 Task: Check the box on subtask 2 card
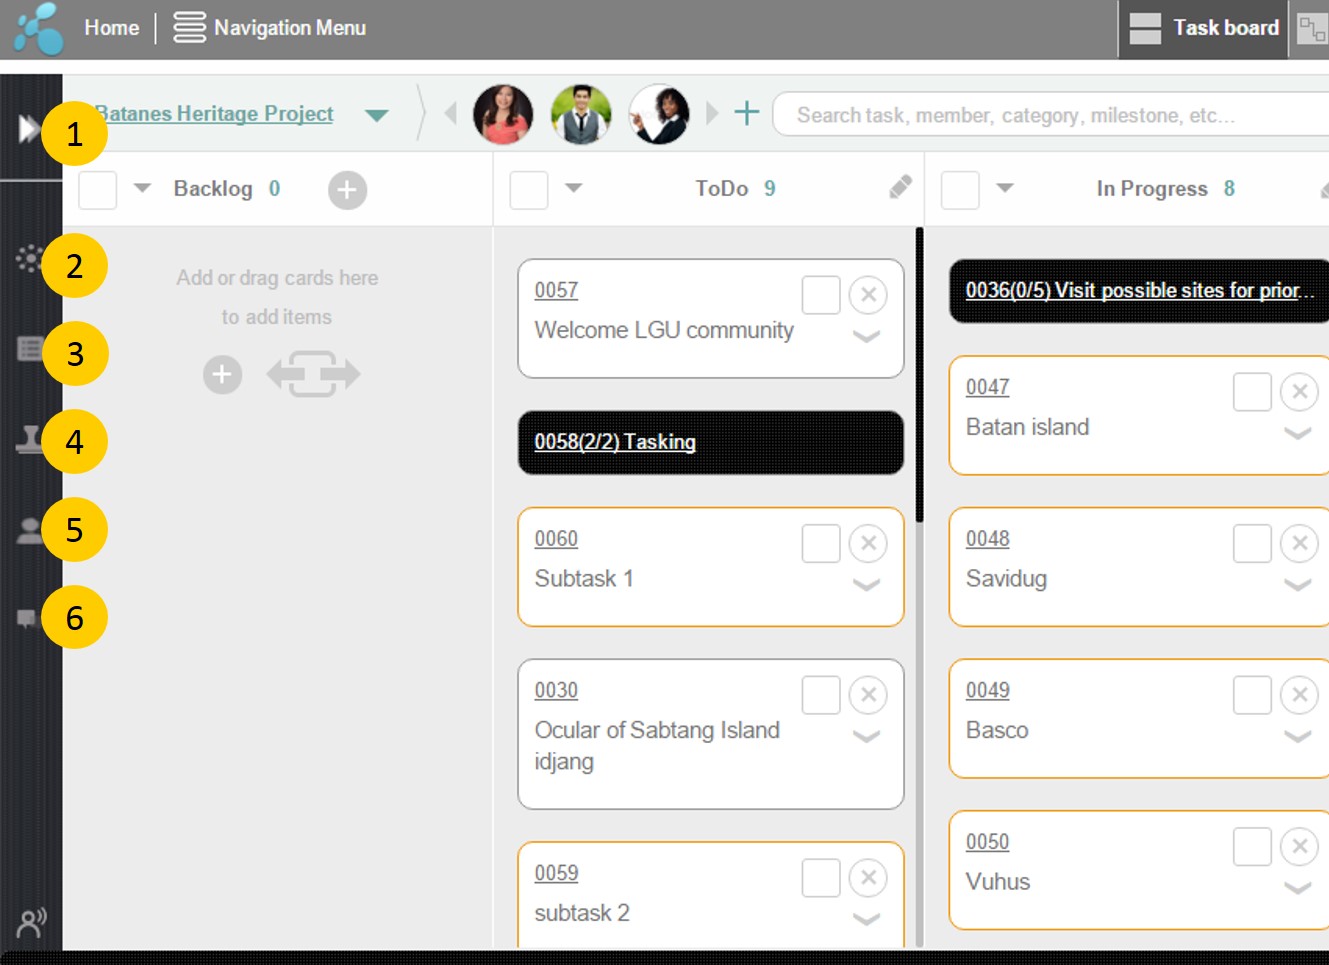pyautogui.click(x=821, y=878)
